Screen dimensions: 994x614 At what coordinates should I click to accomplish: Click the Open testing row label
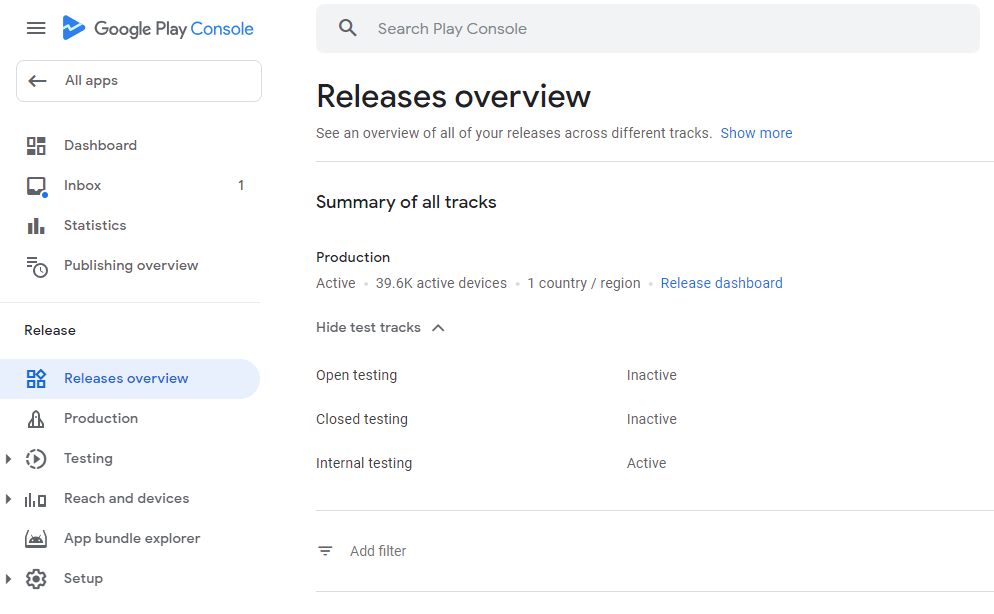click(356, 375)
